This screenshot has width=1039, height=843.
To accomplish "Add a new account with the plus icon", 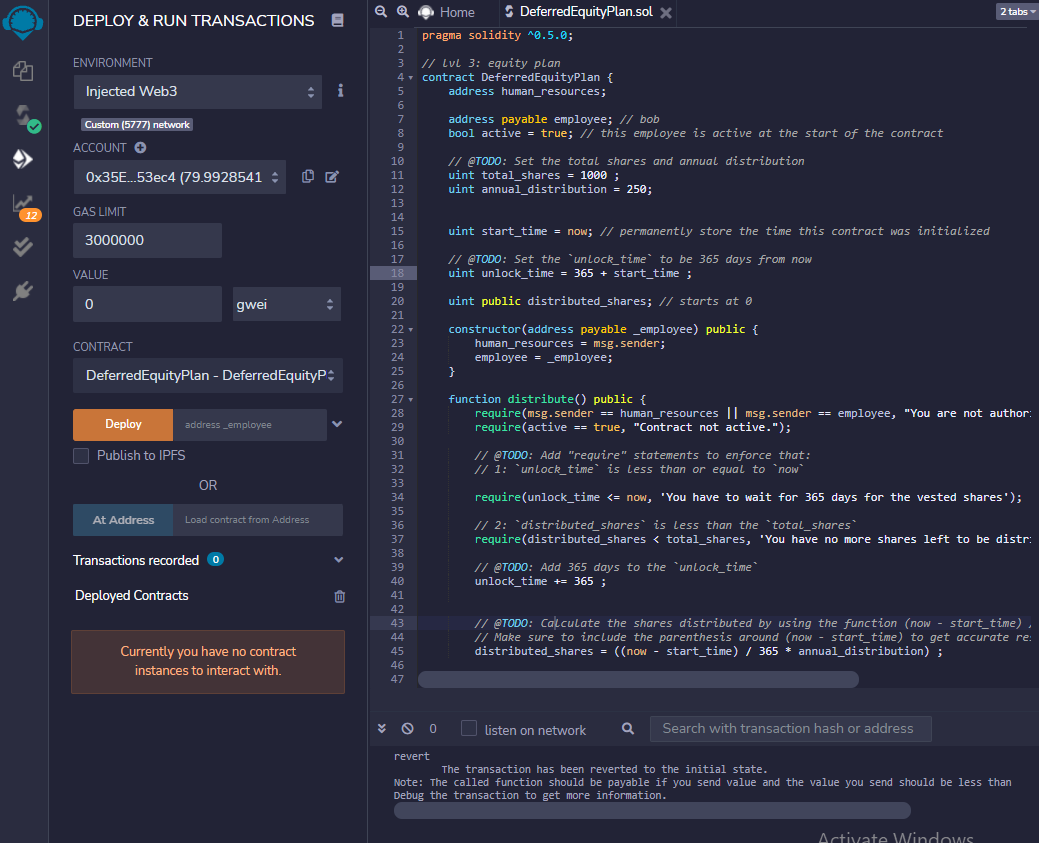I will pos(140,148).
